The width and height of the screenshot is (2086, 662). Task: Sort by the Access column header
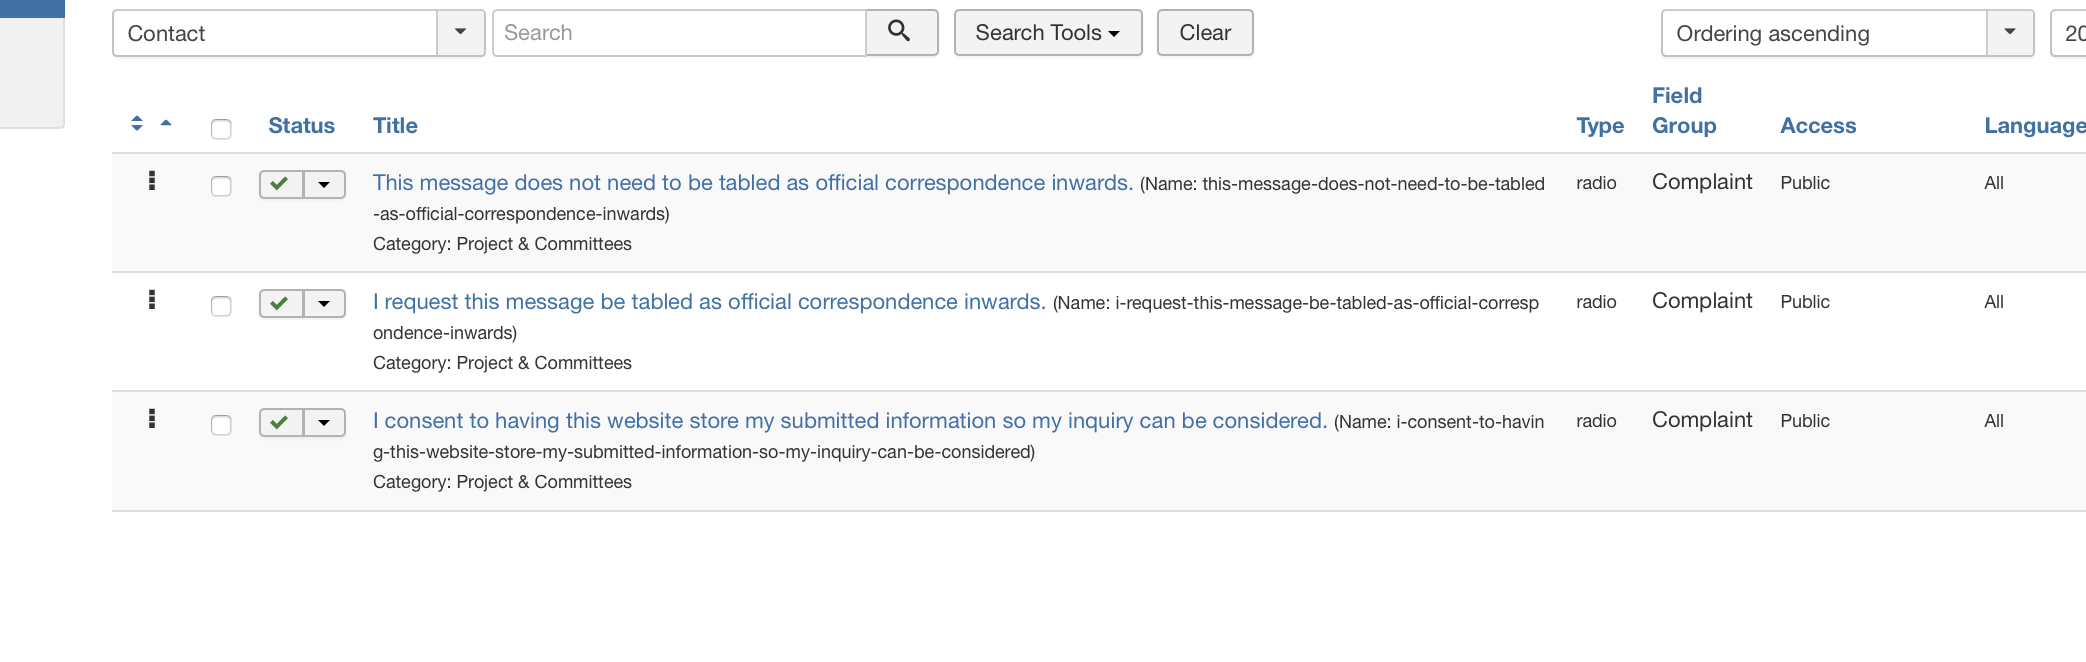[x=1817, y=126]
